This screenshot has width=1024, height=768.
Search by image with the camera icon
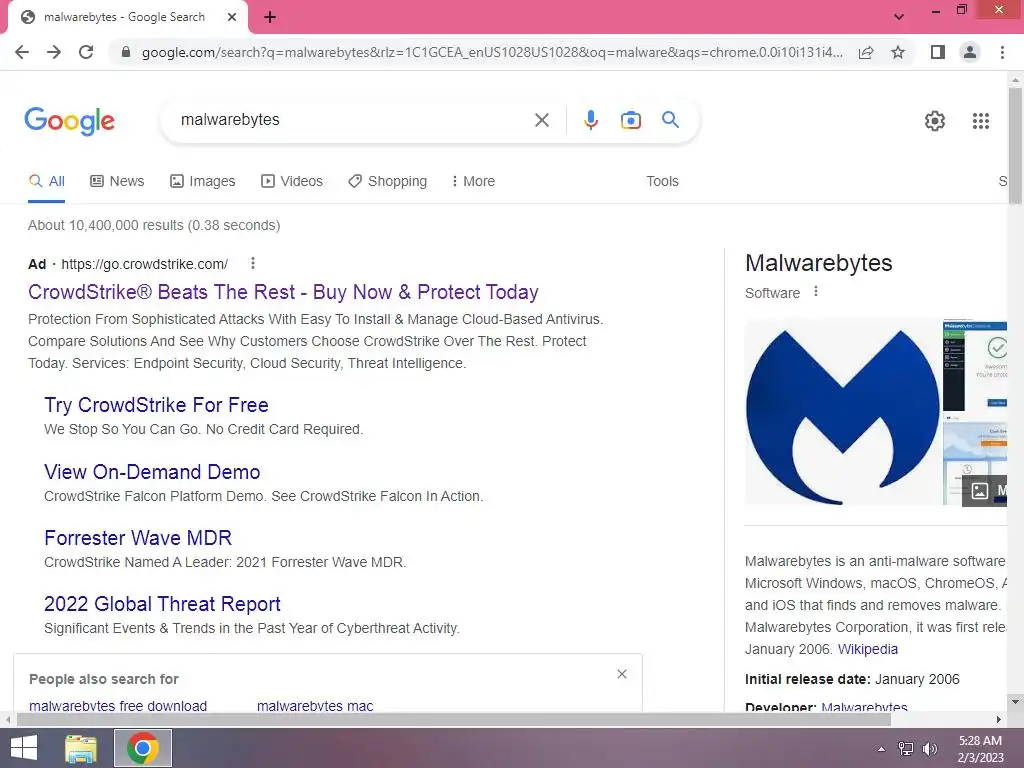pyautogui.click(x=630, y=120)
